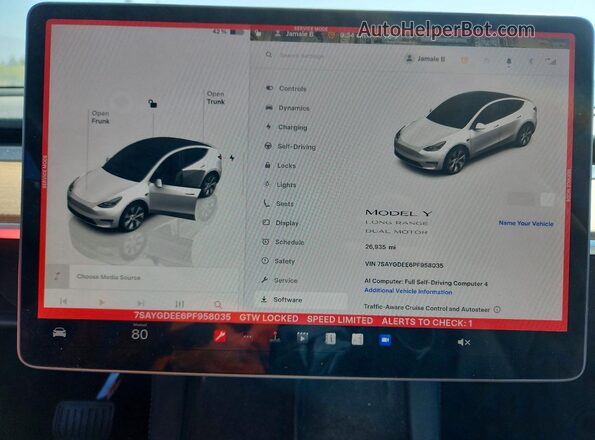595x440 pixels.
Task: Open the Service menu item
Action: coord(279,280)
